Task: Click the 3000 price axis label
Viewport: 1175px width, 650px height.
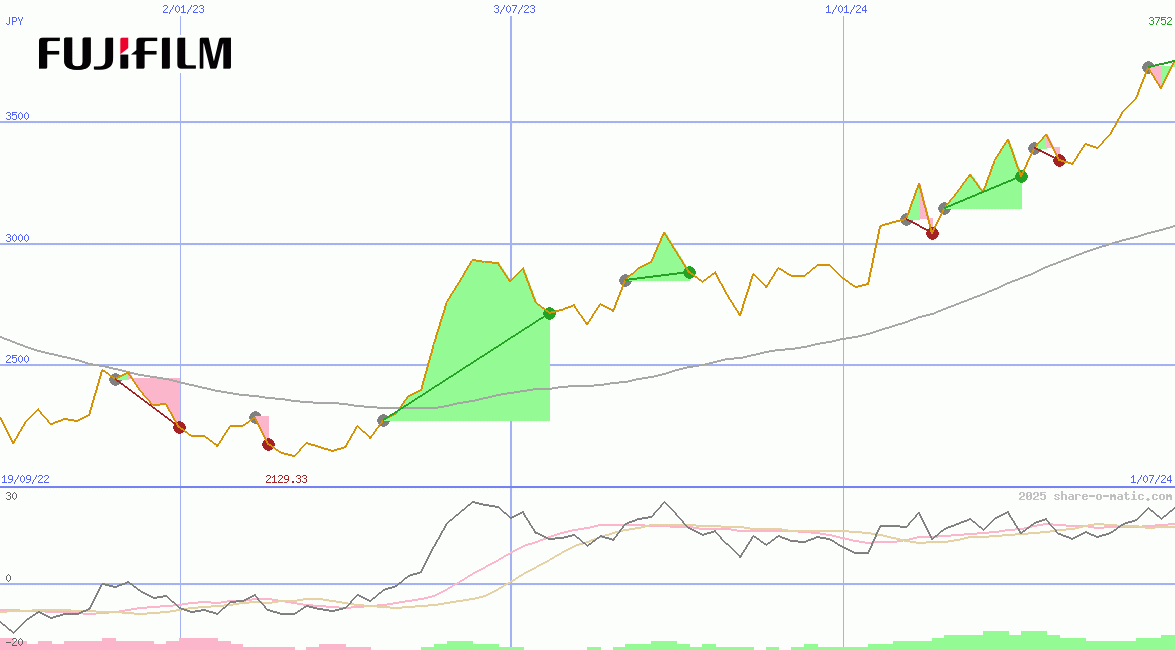Action: (x=17, y=238)
